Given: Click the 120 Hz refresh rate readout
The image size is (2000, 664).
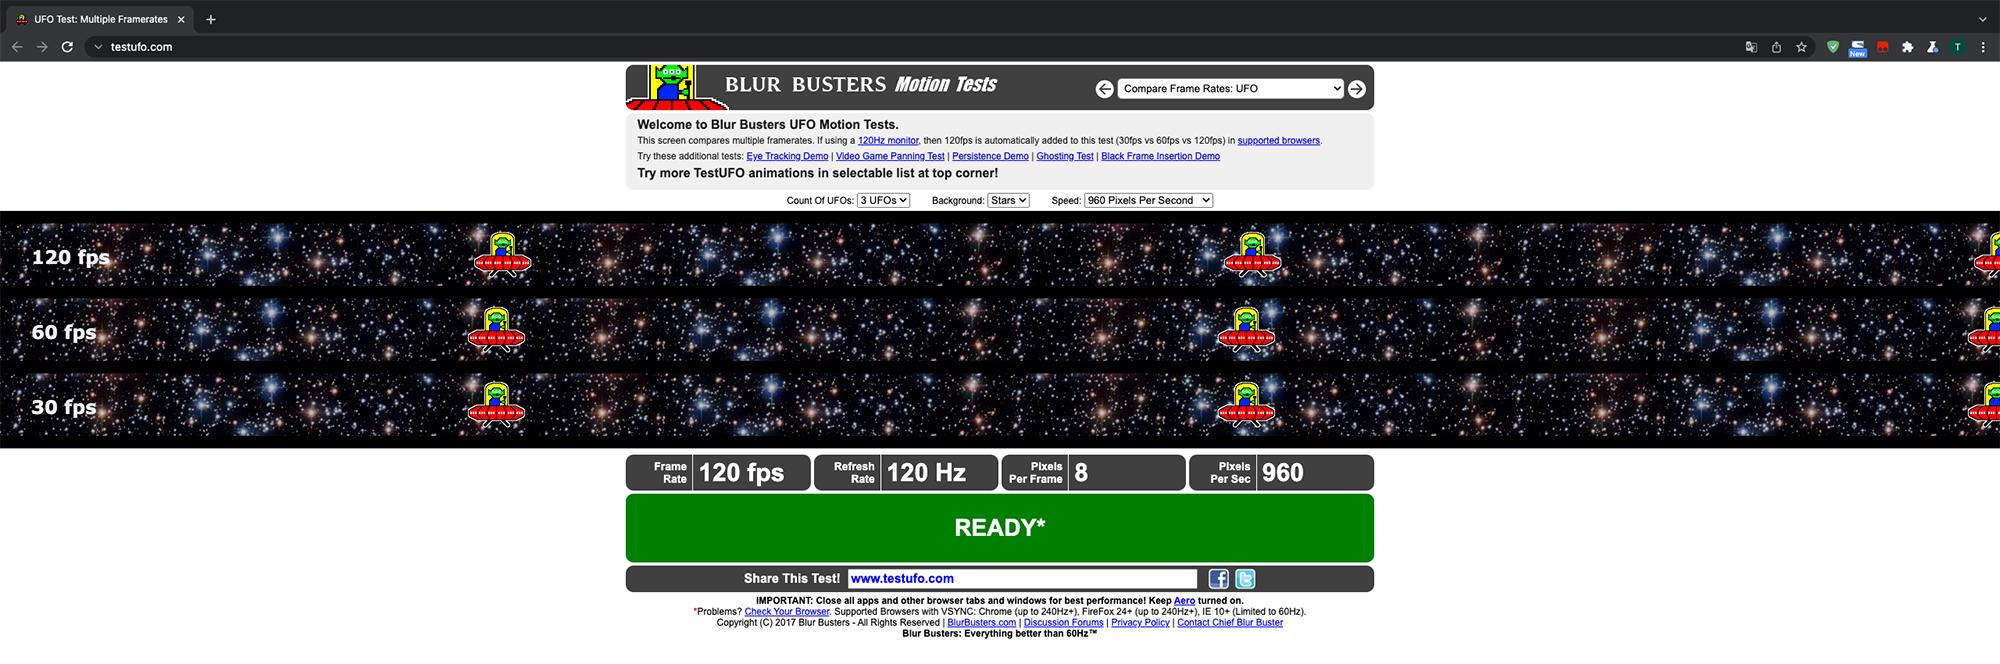Looking at the screenshot, I should pos(926,473).
